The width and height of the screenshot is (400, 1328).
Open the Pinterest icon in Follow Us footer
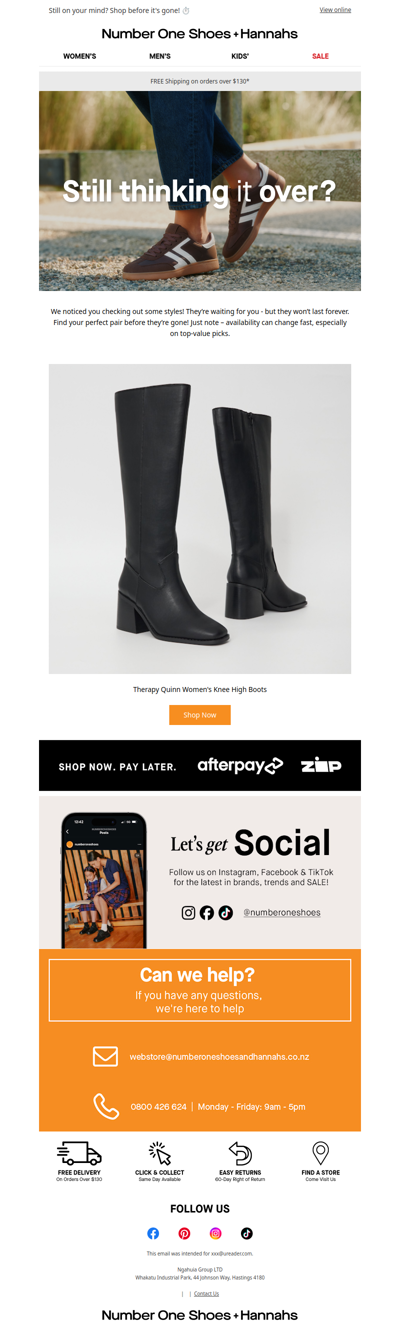pyautogui.click(x=184, y=1233)
